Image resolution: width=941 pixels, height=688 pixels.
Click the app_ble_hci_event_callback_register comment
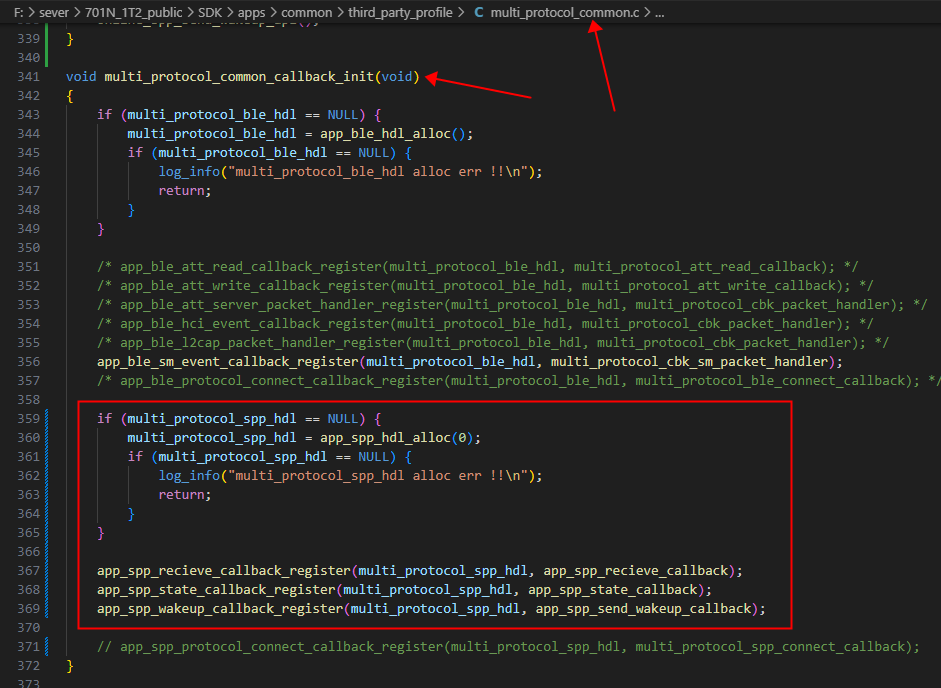(x=486, y=324)
